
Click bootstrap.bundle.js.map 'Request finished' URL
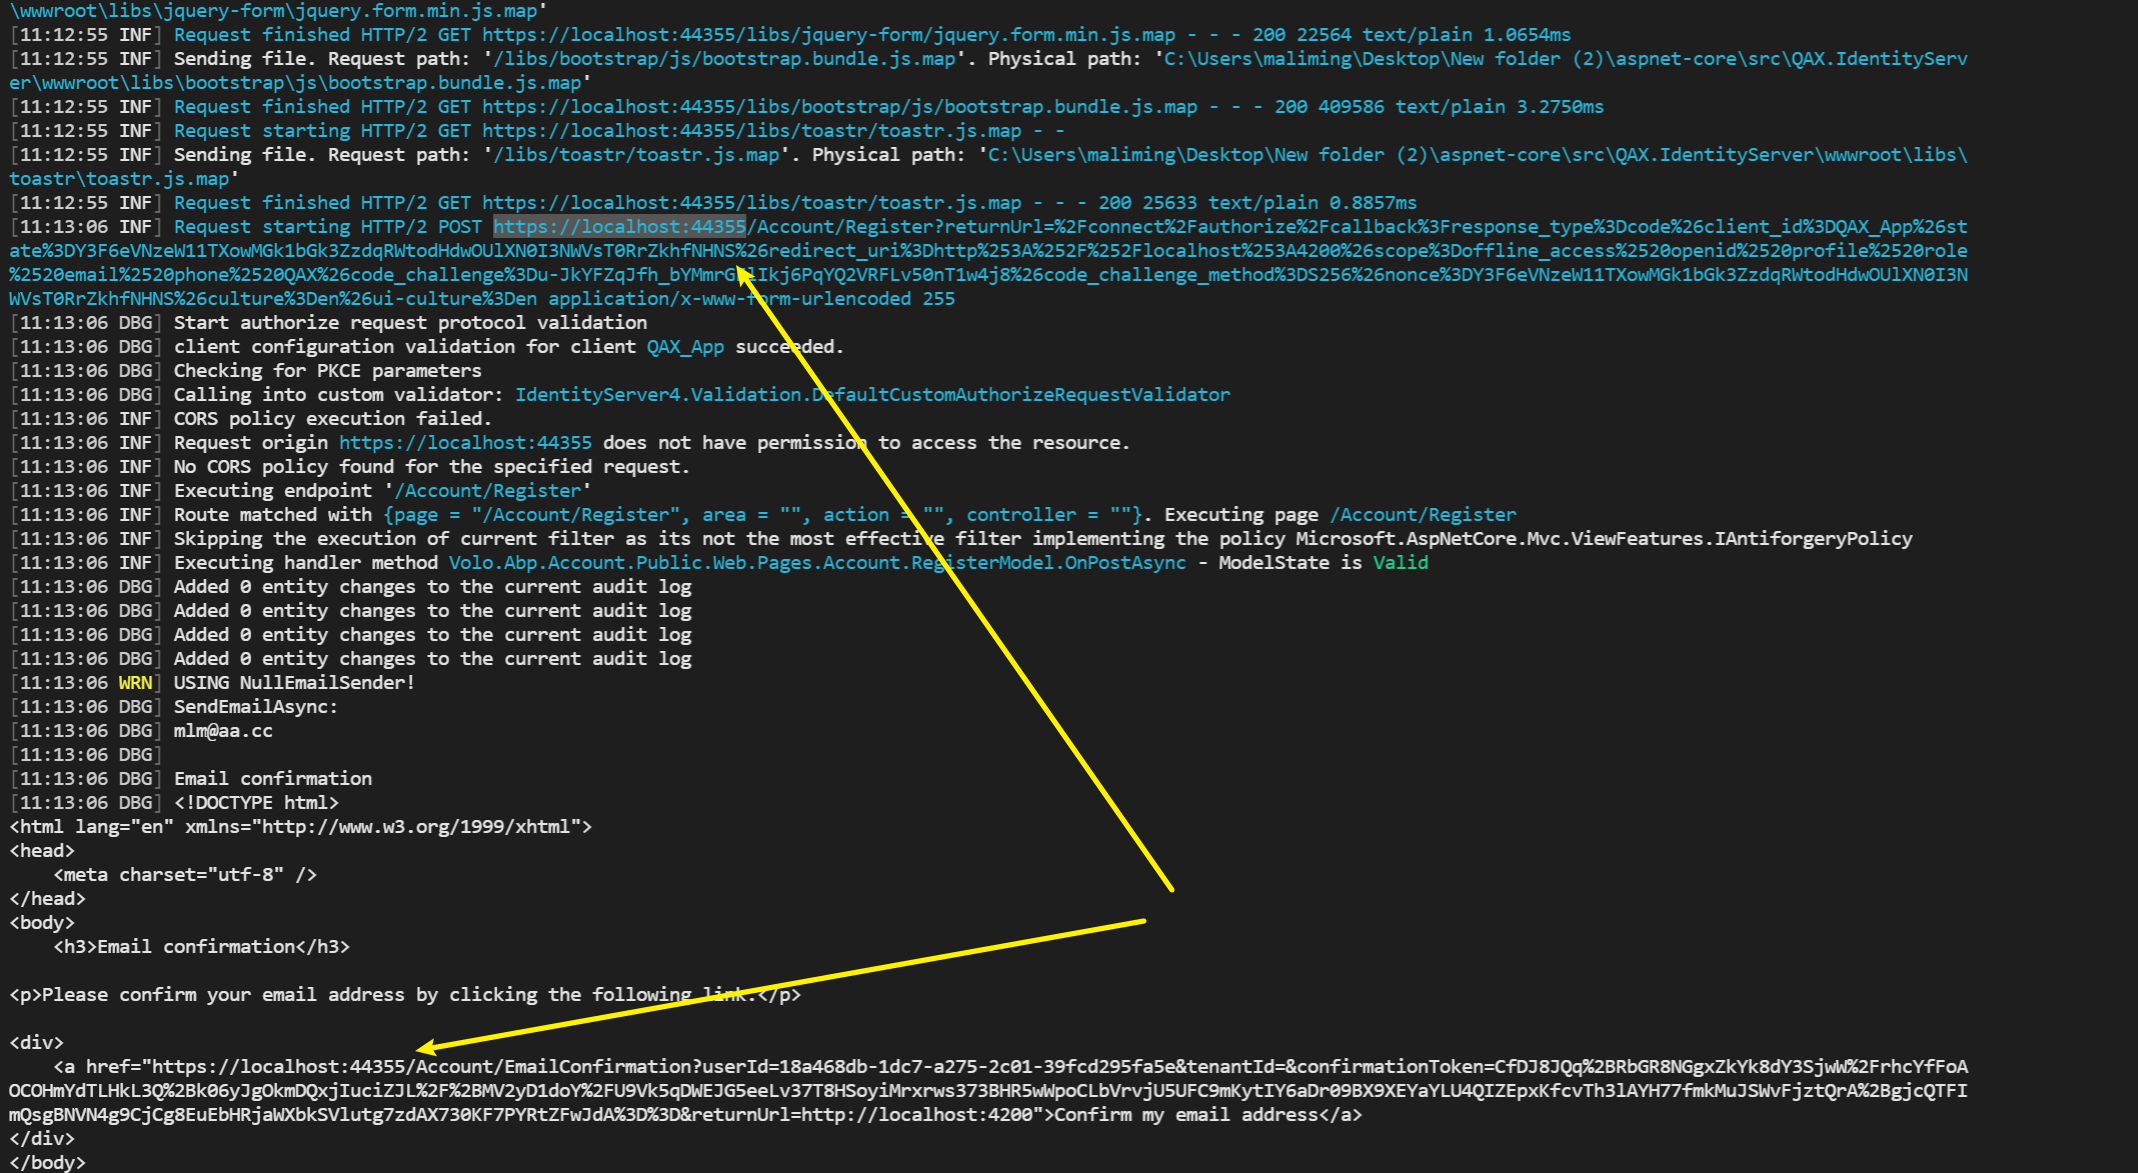pyautogui.click(x=839, y=107)
